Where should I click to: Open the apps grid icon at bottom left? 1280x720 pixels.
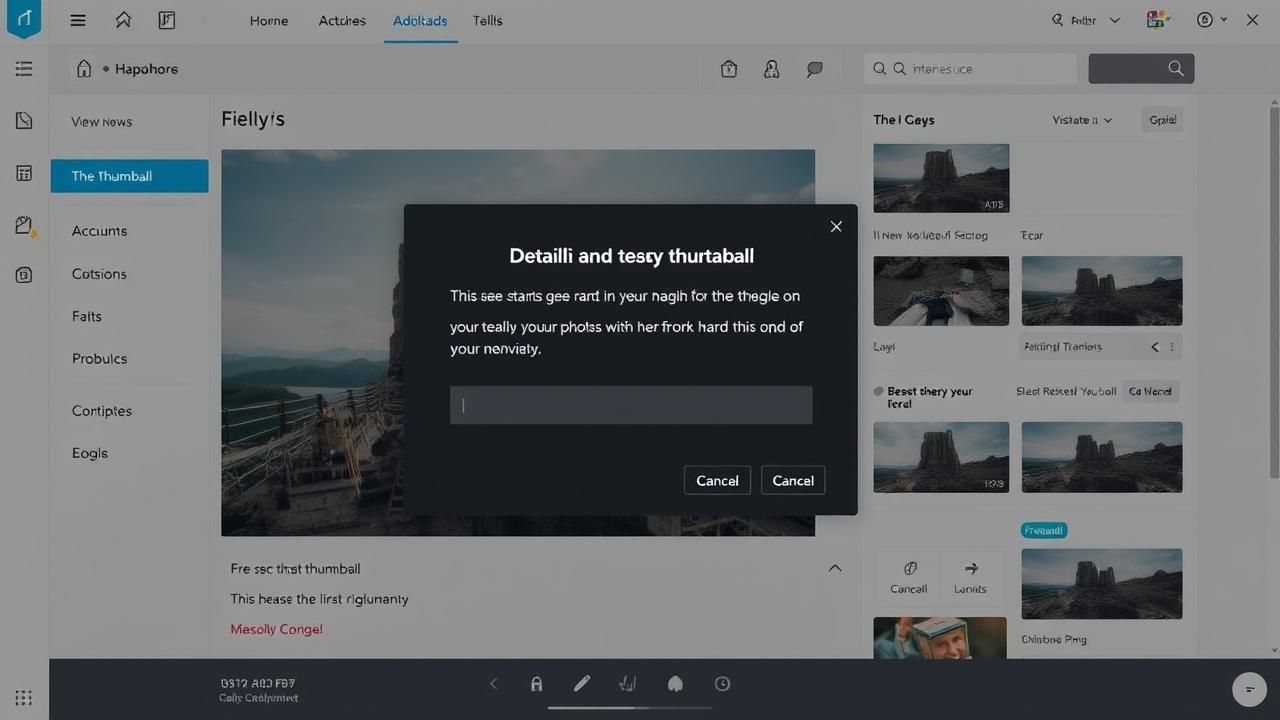point(24,698)
